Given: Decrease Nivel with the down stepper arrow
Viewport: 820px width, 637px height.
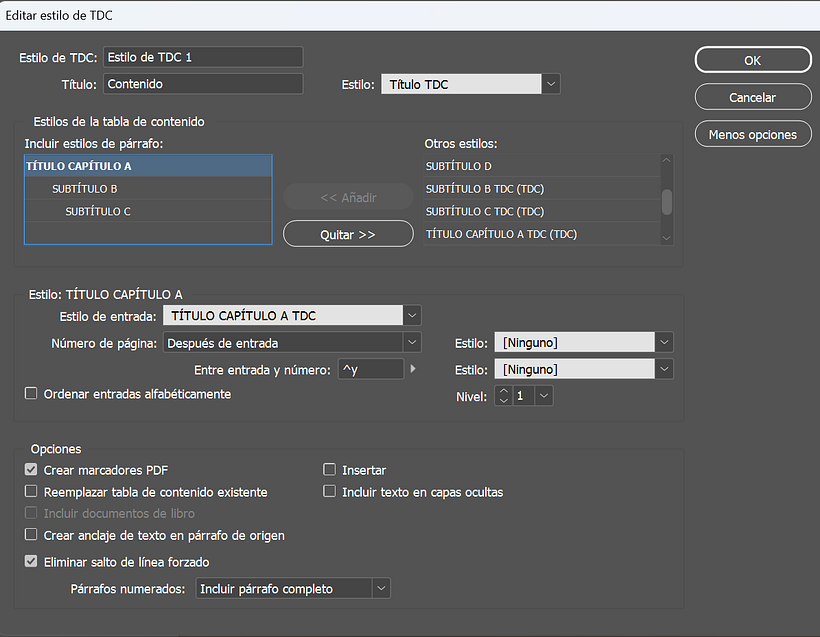Looking at the screenshot, I should tap(503, 401).
